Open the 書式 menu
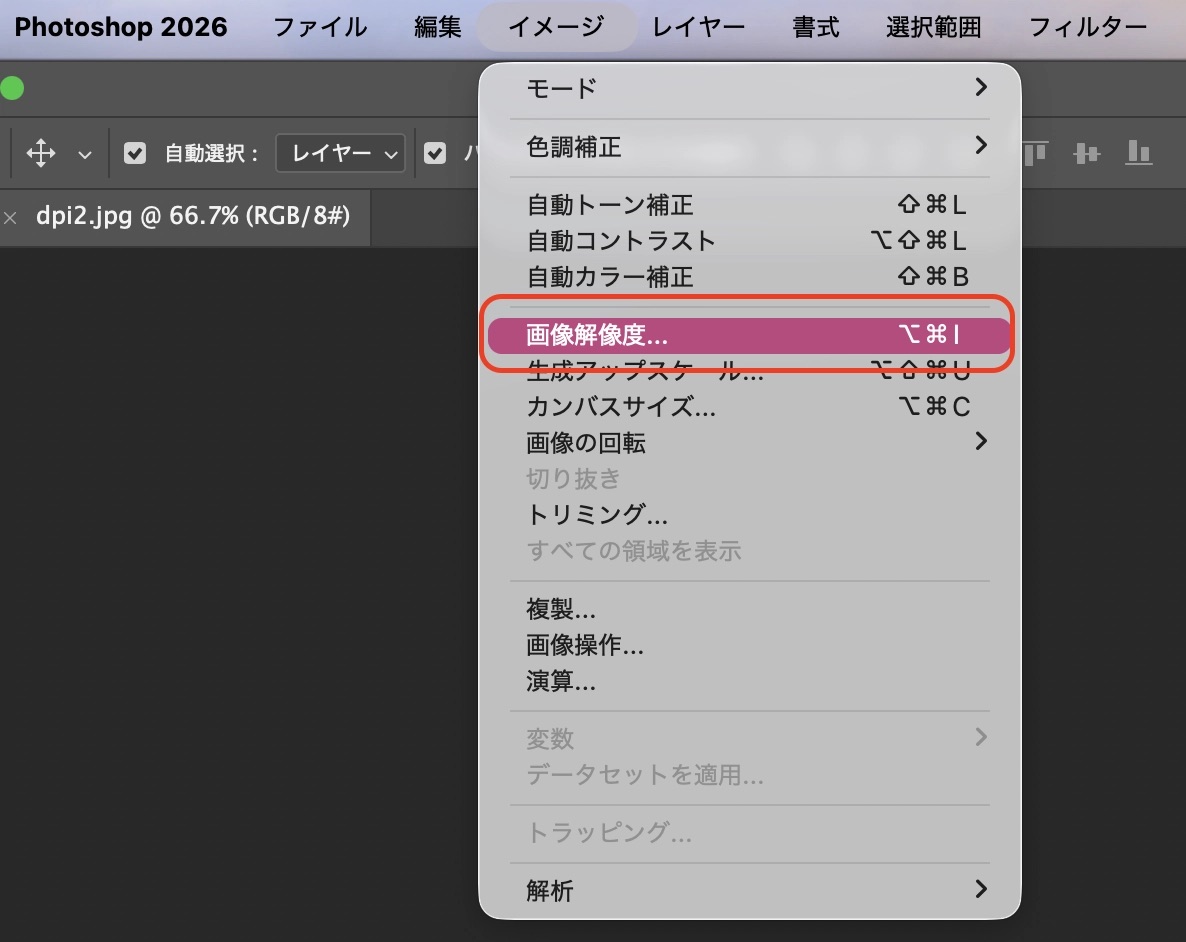1186x942 pixels. pos(815,27)
